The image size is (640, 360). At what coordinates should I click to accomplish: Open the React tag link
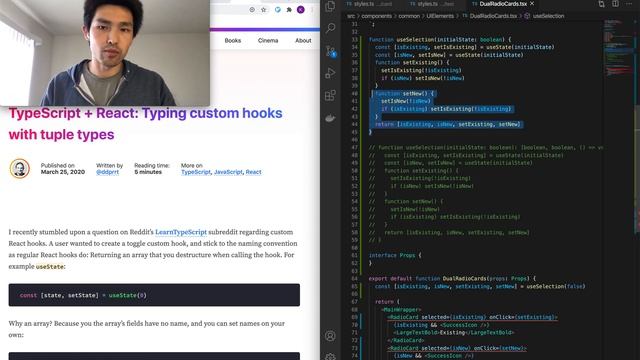[x=253, y=172]
